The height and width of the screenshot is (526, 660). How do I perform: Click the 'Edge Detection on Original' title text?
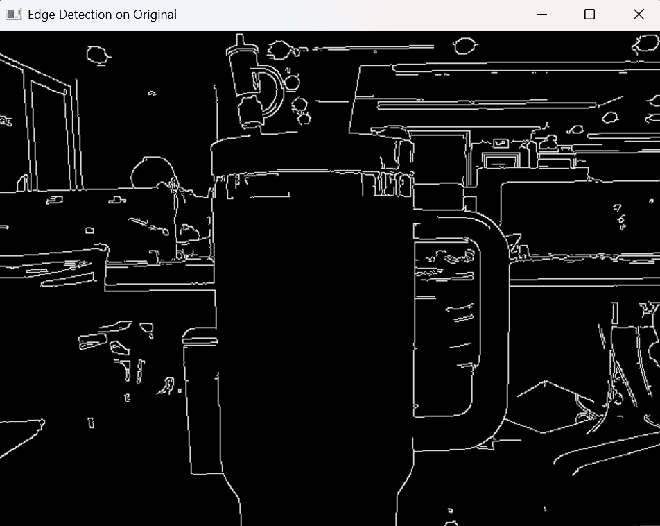pyautogui.click(x=102, y=15)
